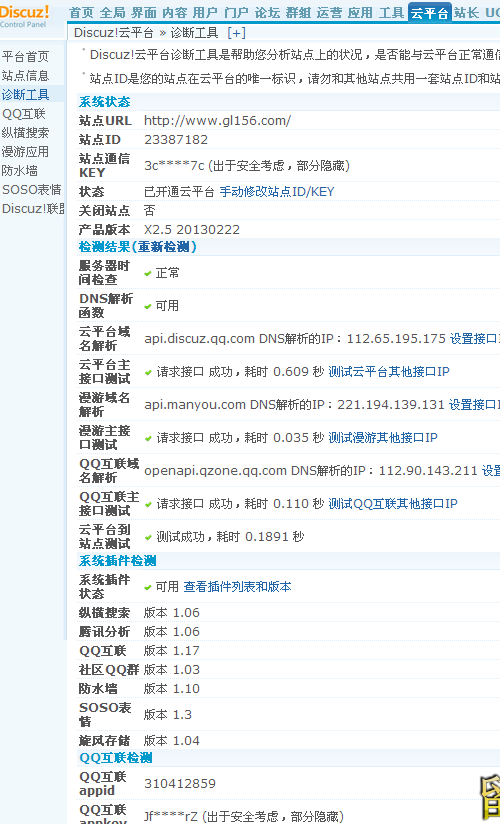The height and width of the screenshot is (824, 500).
Task: Click the [+] add shortcut link
Action: click(237, 33)
